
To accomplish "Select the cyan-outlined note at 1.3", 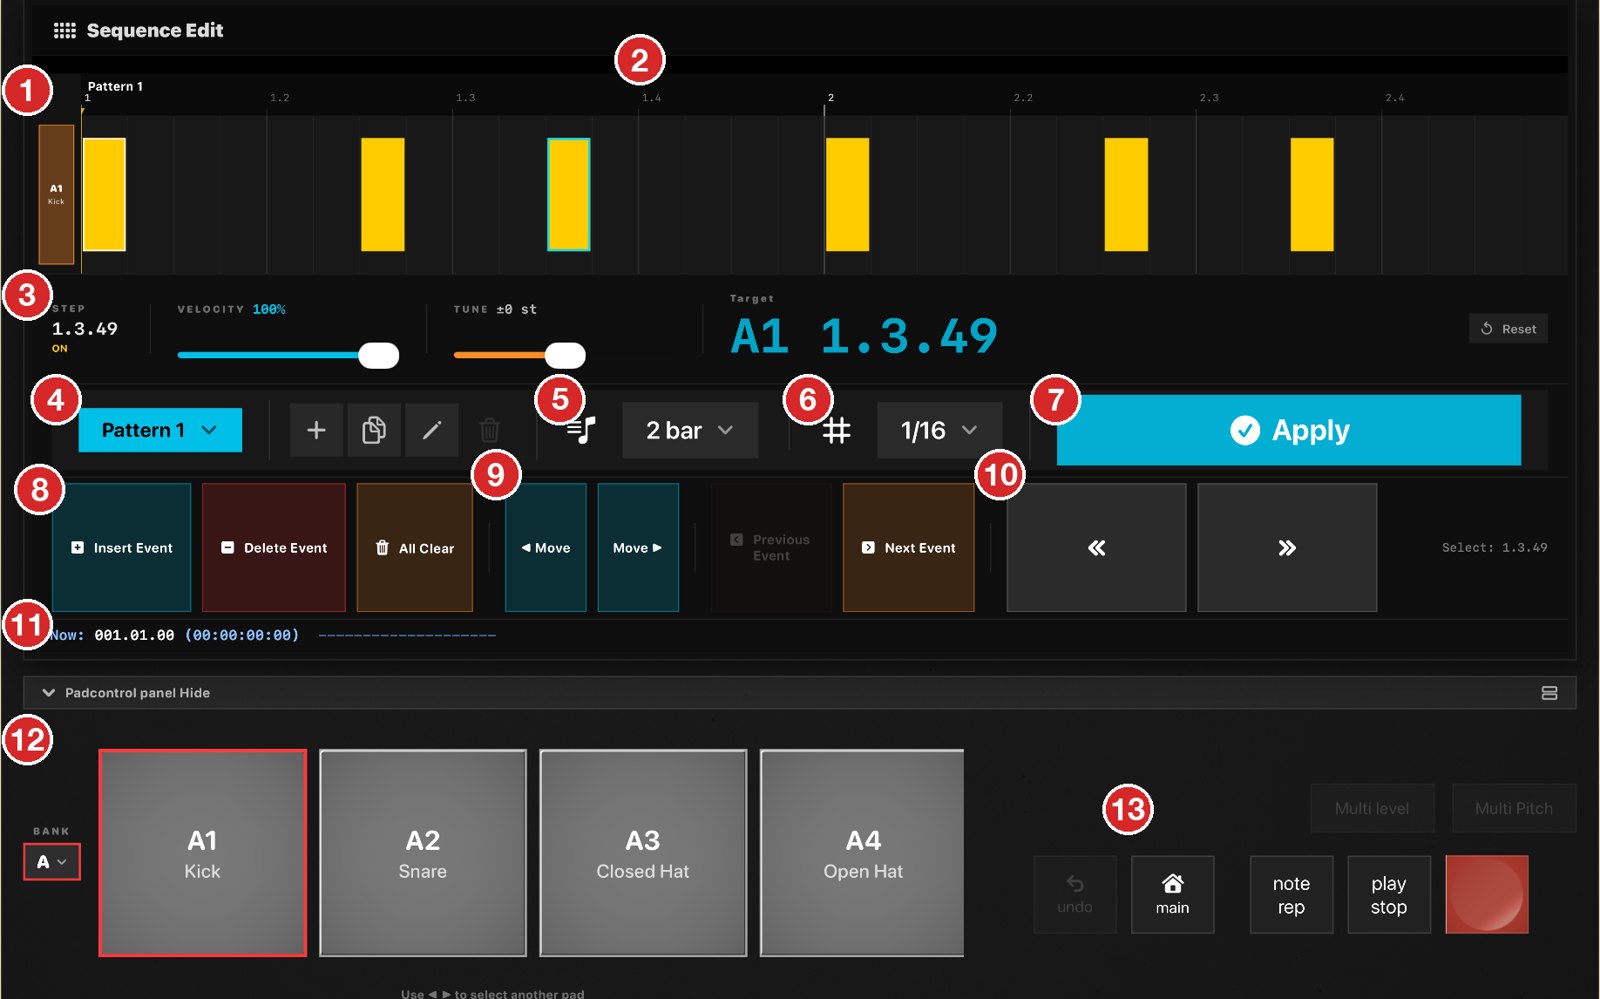I will 569,195.
